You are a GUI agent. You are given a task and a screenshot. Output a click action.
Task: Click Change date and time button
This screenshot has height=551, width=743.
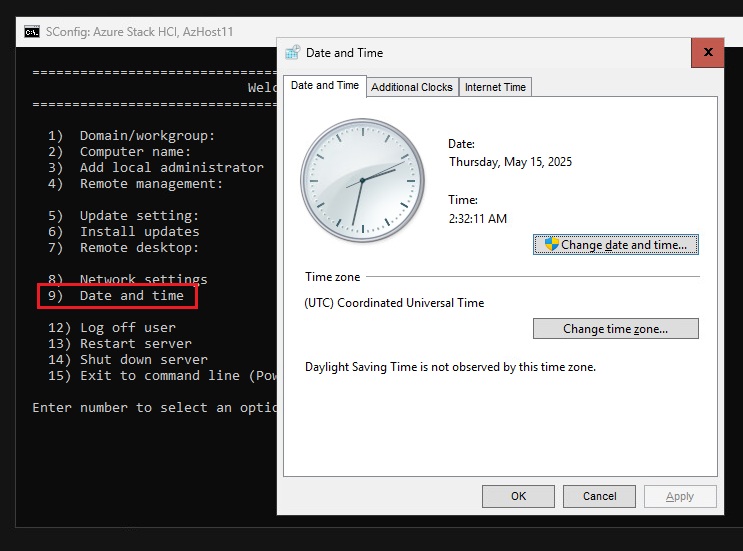[616, 244]
